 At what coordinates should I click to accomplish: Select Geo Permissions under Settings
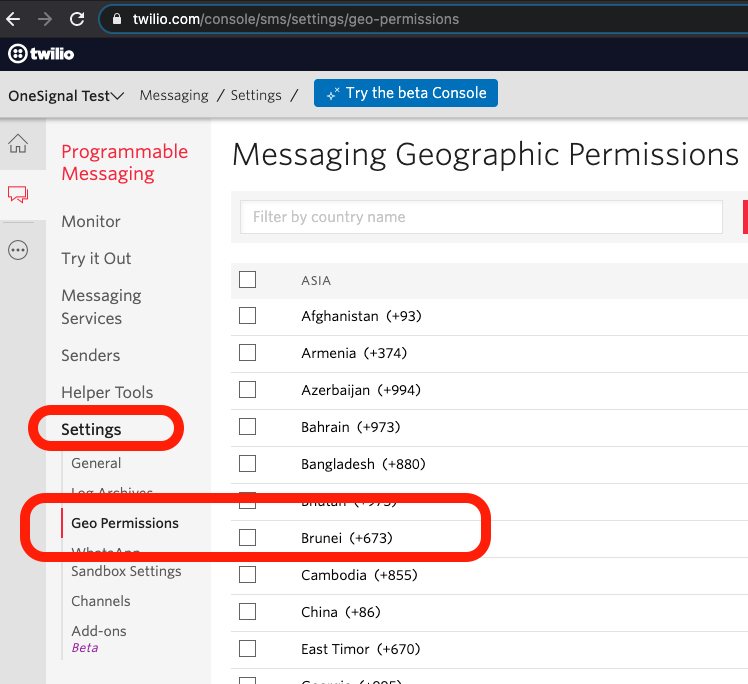pyautogui.click(x=125, y=523)
